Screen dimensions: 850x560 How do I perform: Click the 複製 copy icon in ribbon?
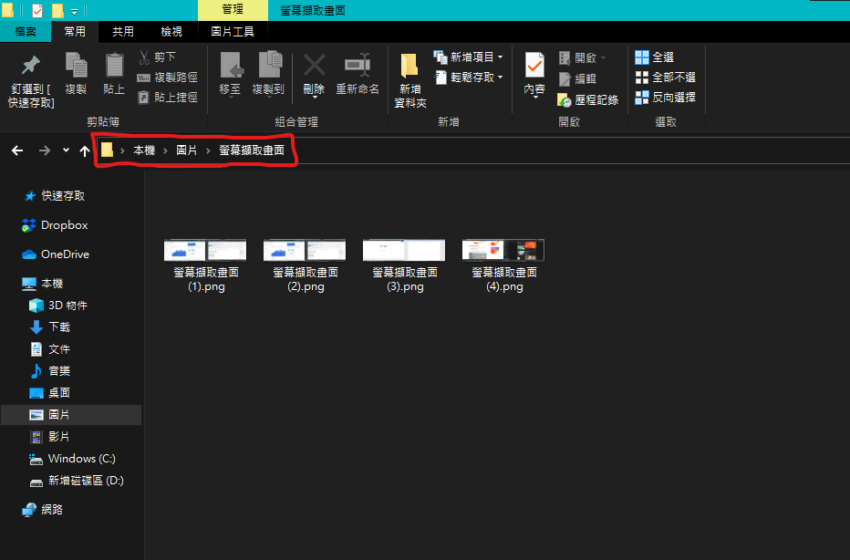coord(76,66)
